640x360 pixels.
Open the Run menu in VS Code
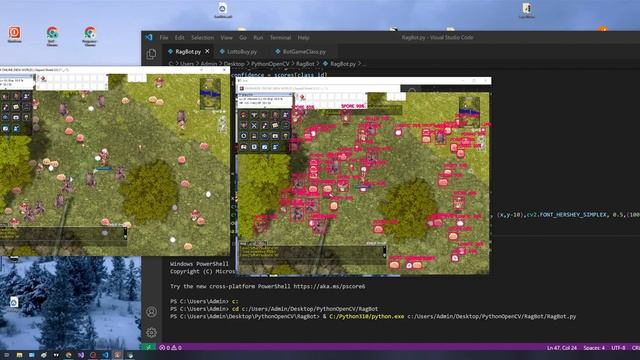pyautogui.click(x=258, y=38)
